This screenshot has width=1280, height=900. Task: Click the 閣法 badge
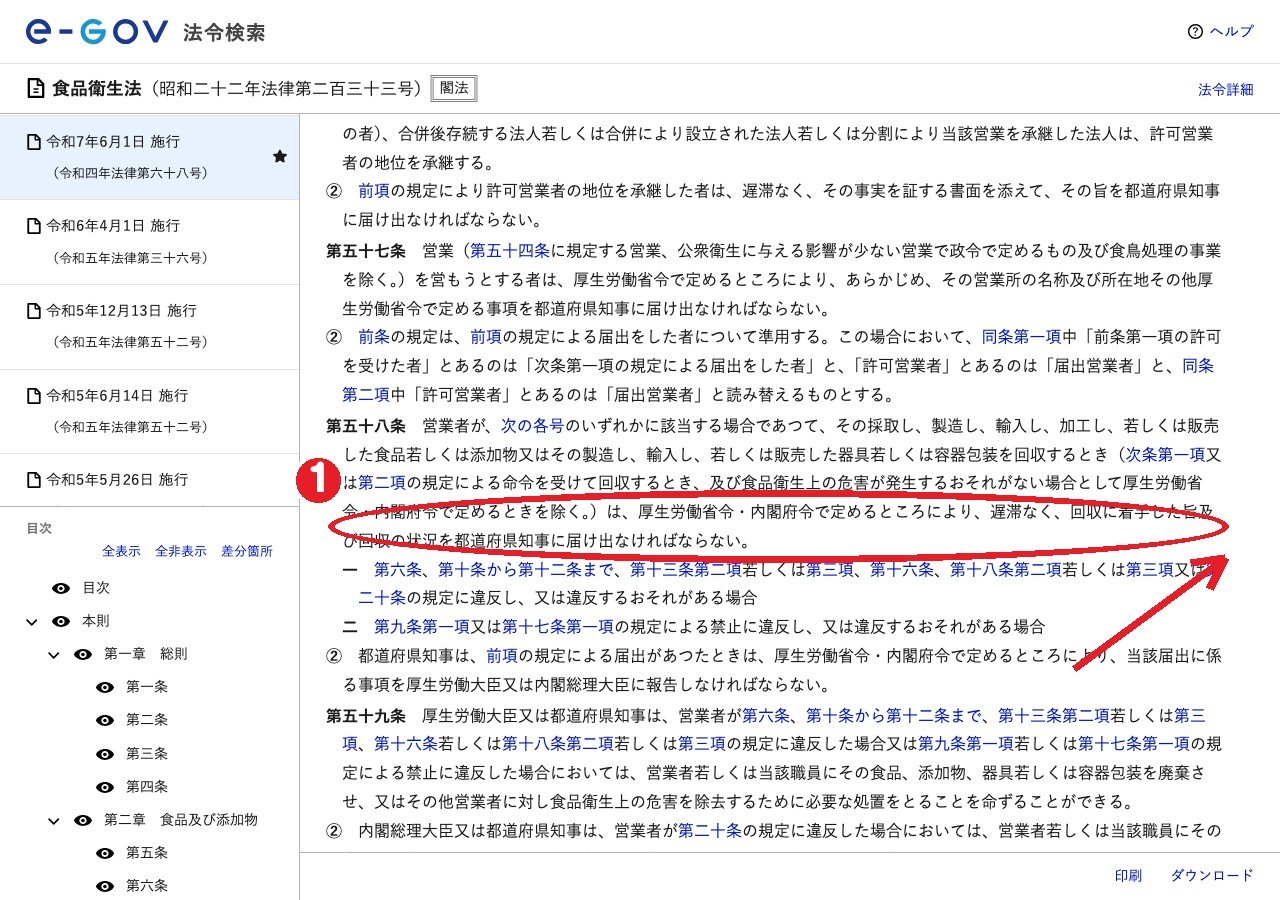point(454,88)
